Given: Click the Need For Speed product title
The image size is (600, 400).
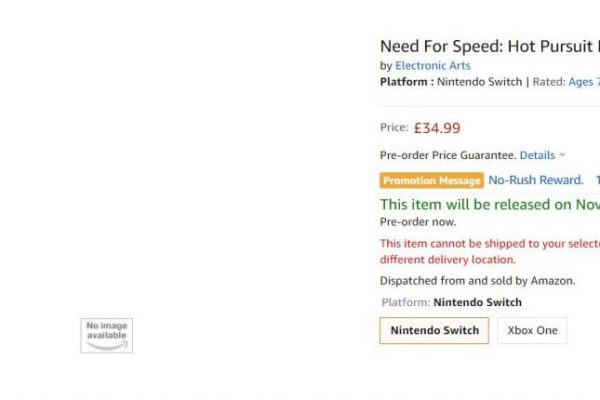Looking at the screenshot, I should click(490, 46).
